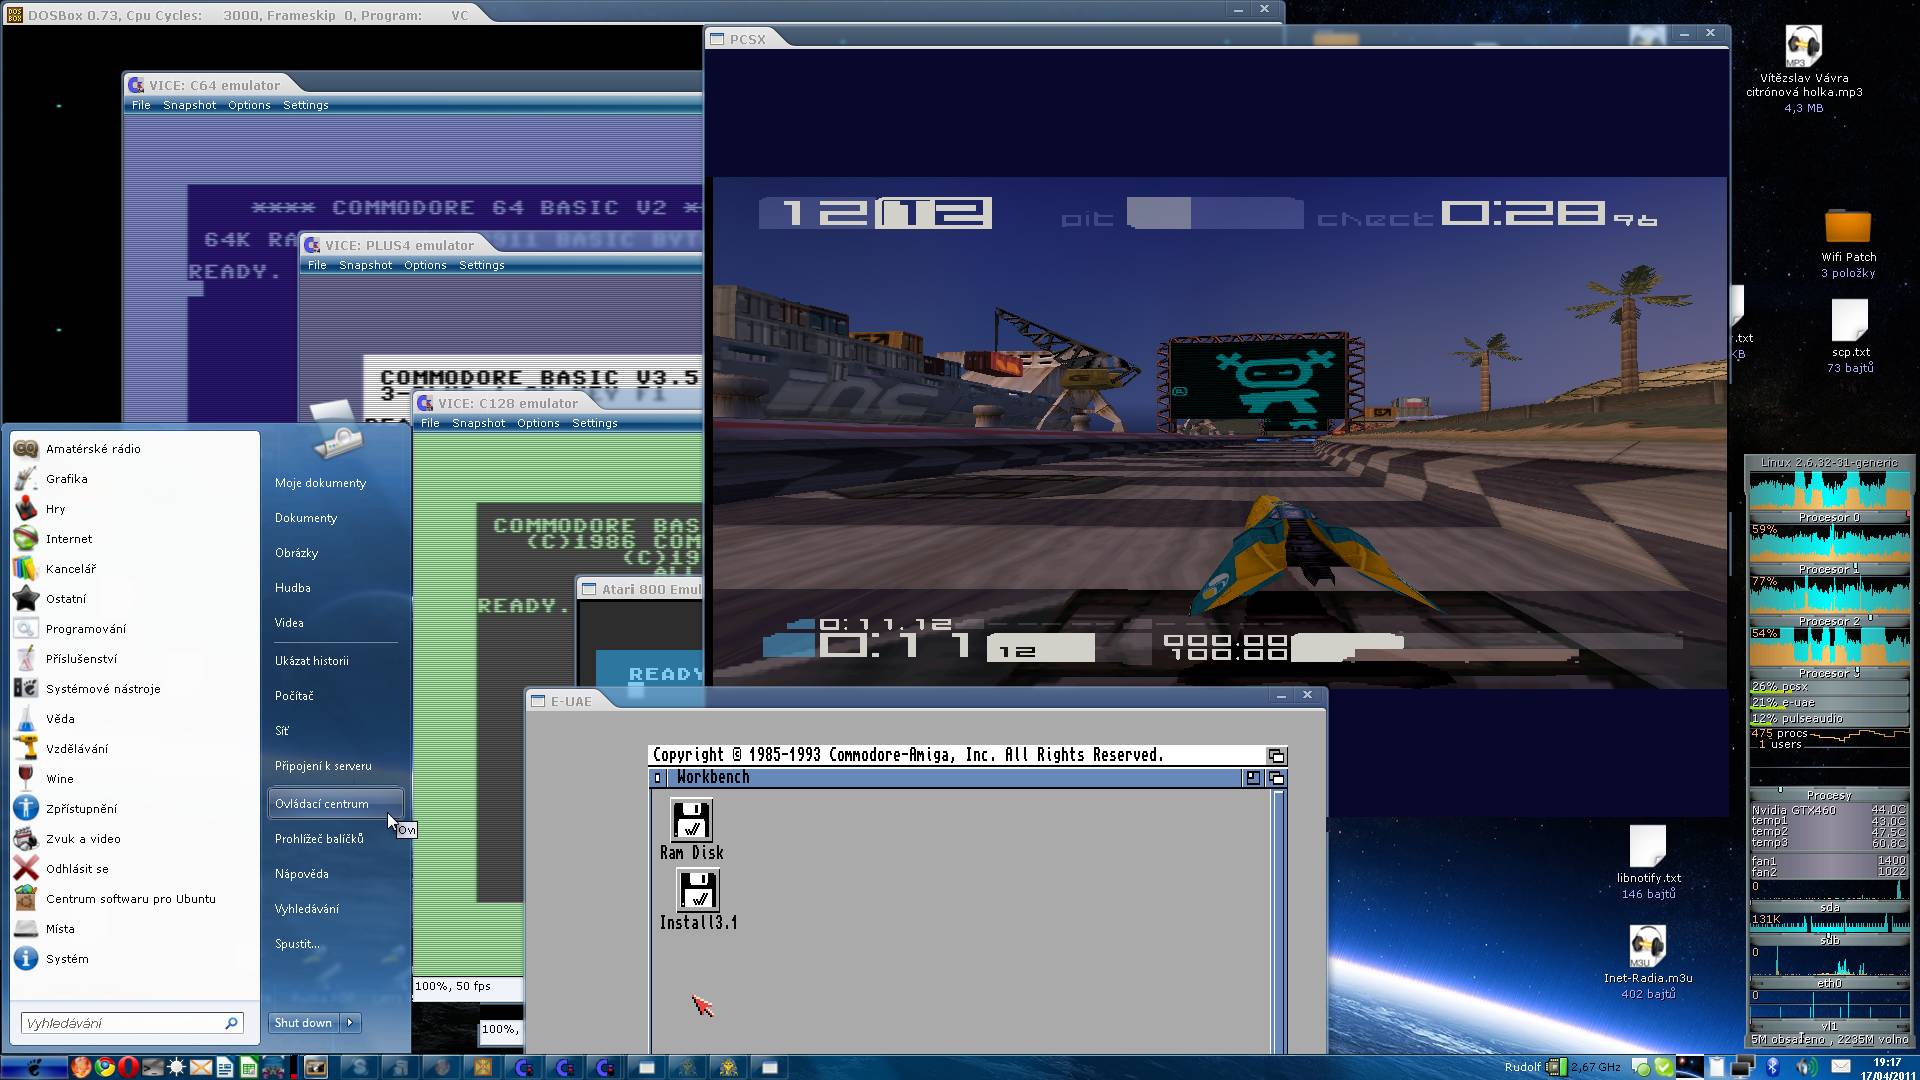Click the Workbench window vertical scrollbar
This screenshot has width=1920, height=1080.
point(1277,920)
